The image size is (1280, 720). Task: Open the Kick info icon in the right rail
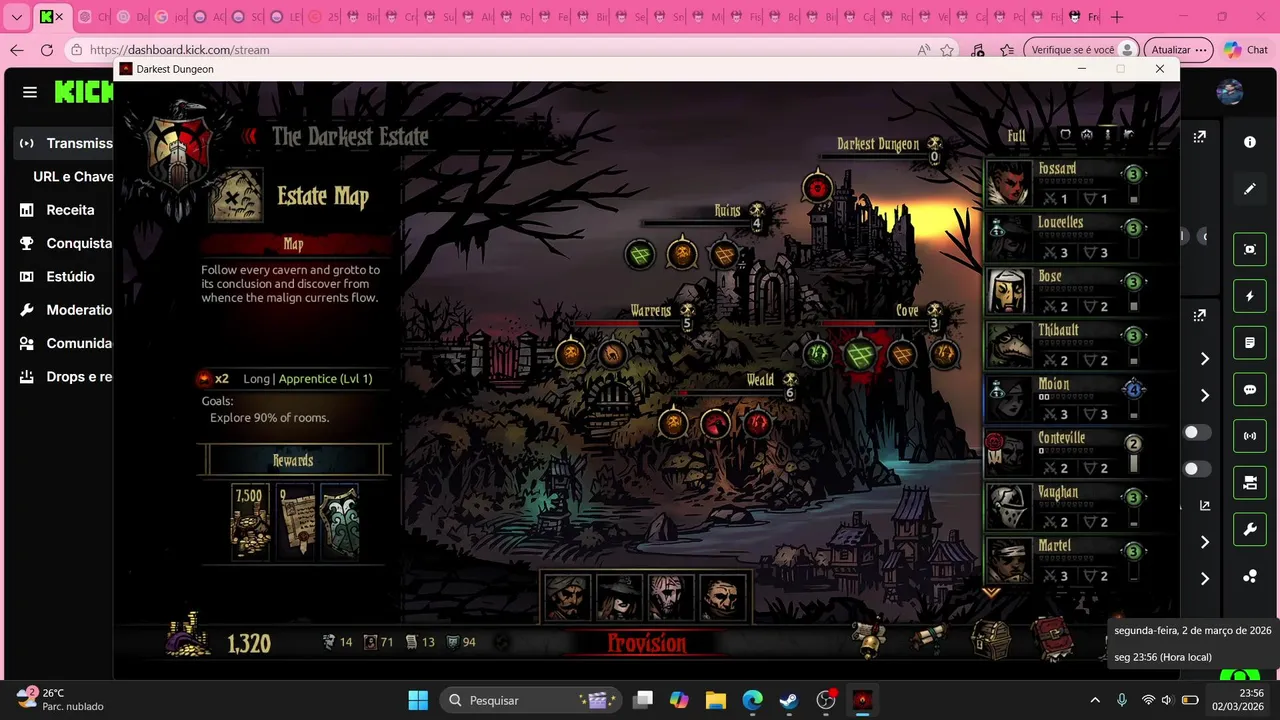pyautogui.click(x=1249, y=143)
